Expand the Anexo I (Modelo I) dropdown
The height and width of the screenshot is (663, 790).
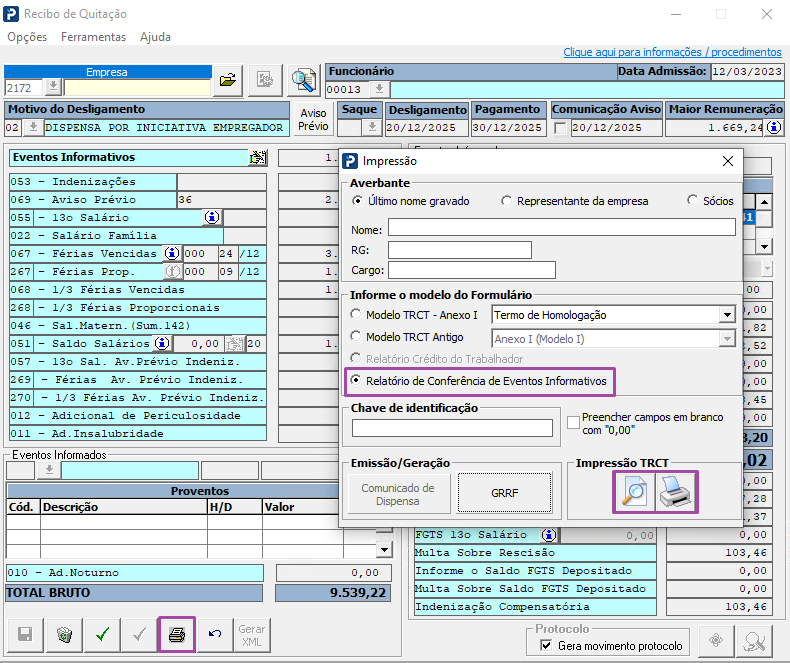pyautogui.click(x=727, y=339)
